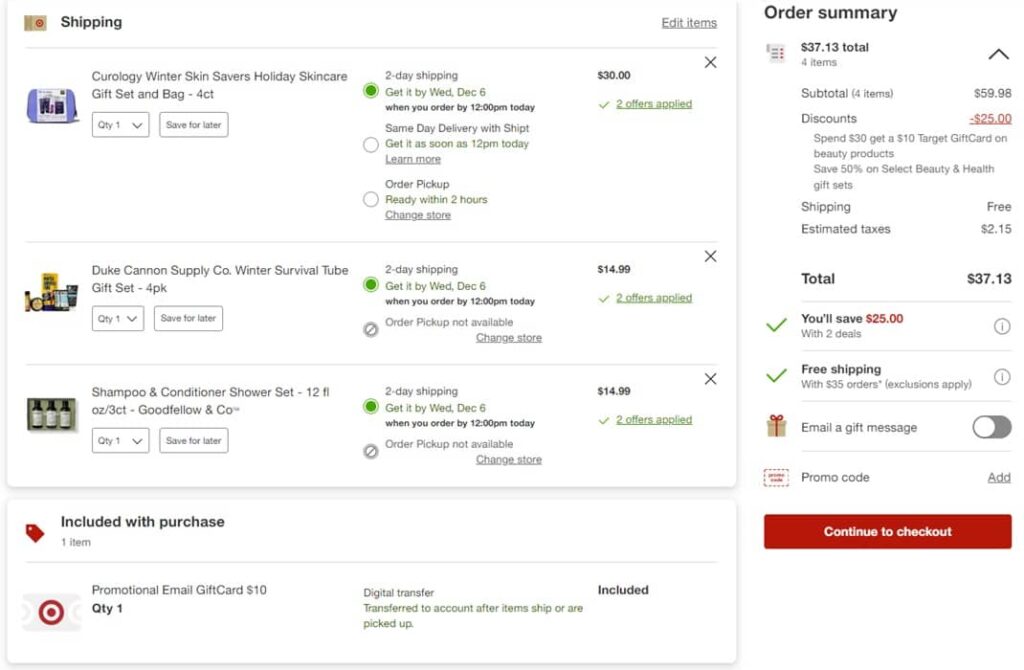Add a promo code
The image size is (1024, 670).
[x=998, y=477]
